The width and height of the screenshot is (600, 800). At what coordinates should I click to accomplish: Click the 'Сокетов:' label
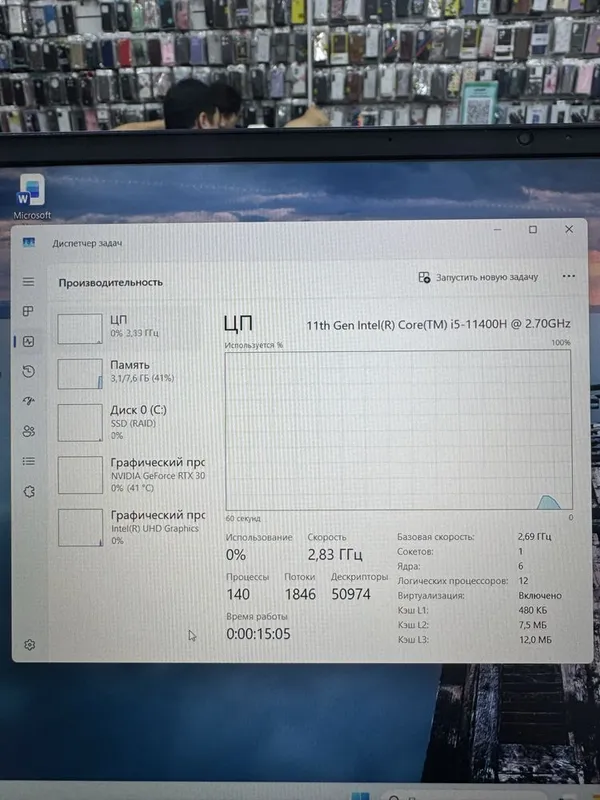pos(415,552)
